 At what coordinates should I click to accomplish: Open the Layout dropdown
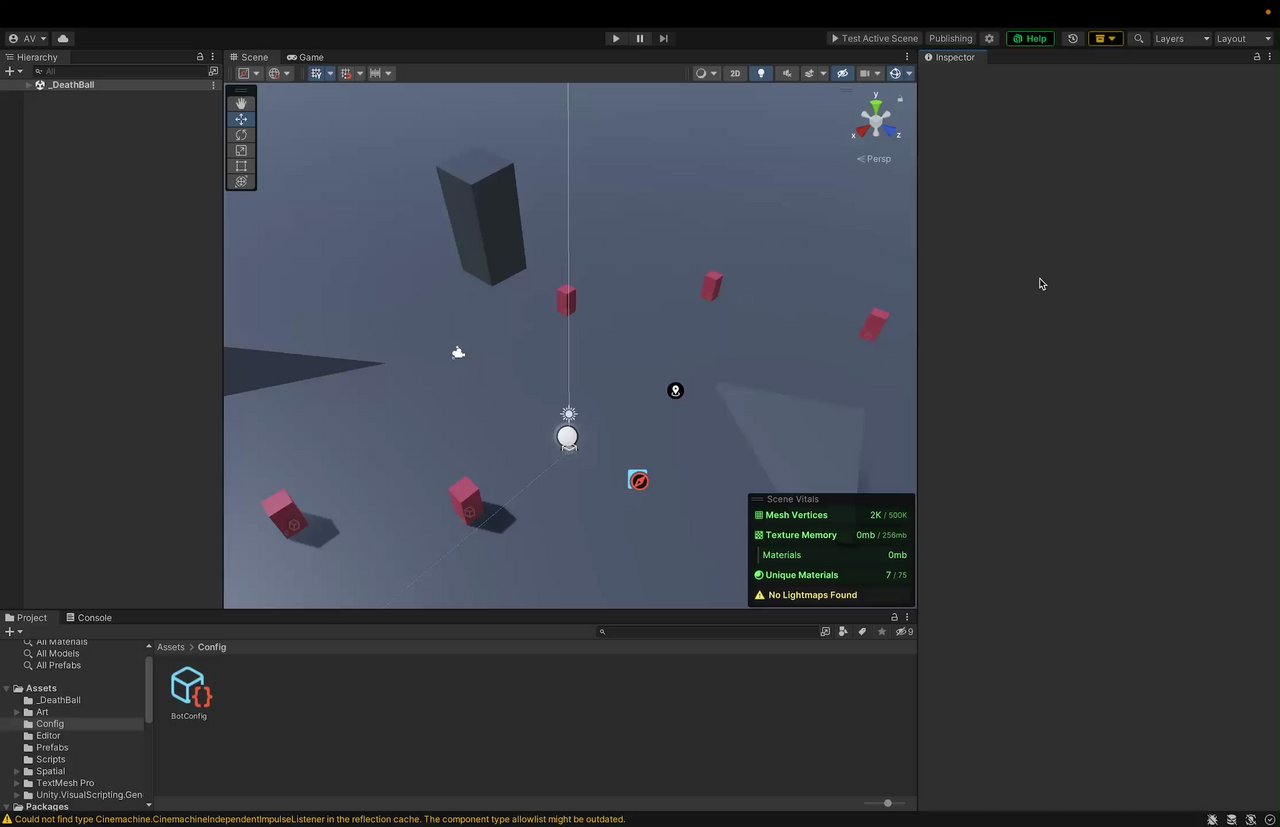point(1244,39)
